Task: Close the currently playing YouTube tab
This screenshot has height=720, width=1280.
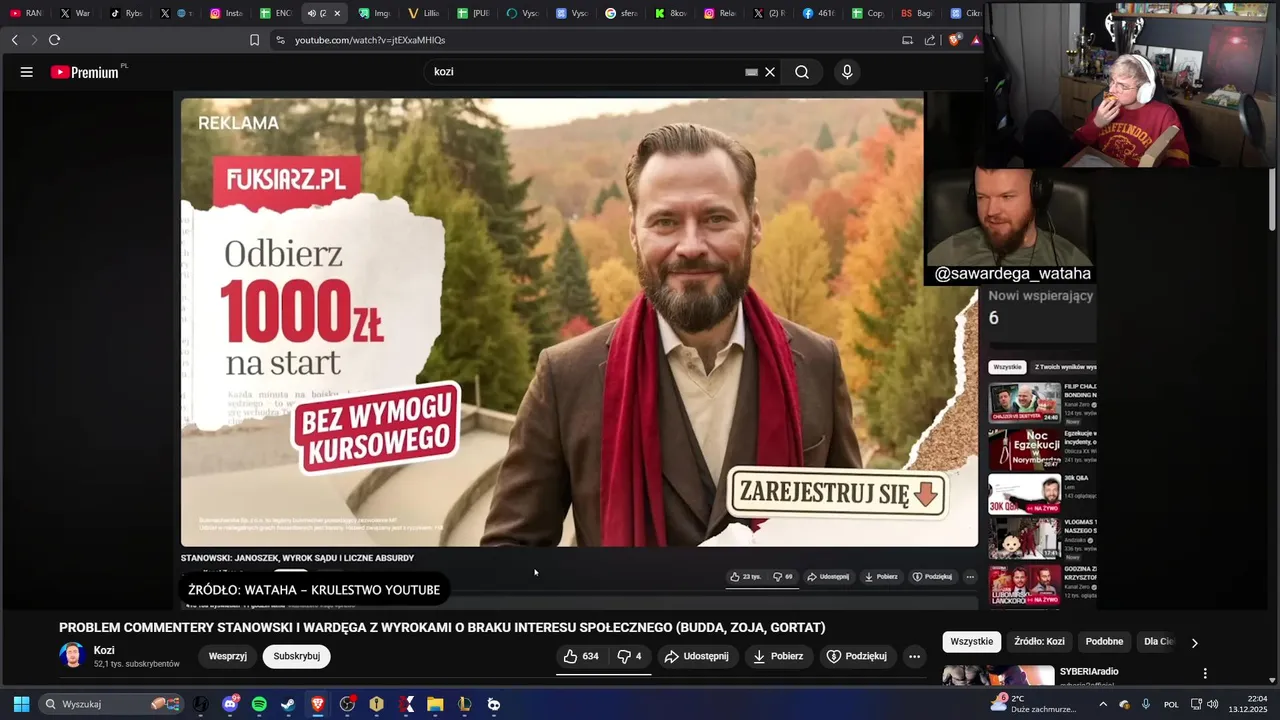Action: pyautogui.click(x=337, y=14)
